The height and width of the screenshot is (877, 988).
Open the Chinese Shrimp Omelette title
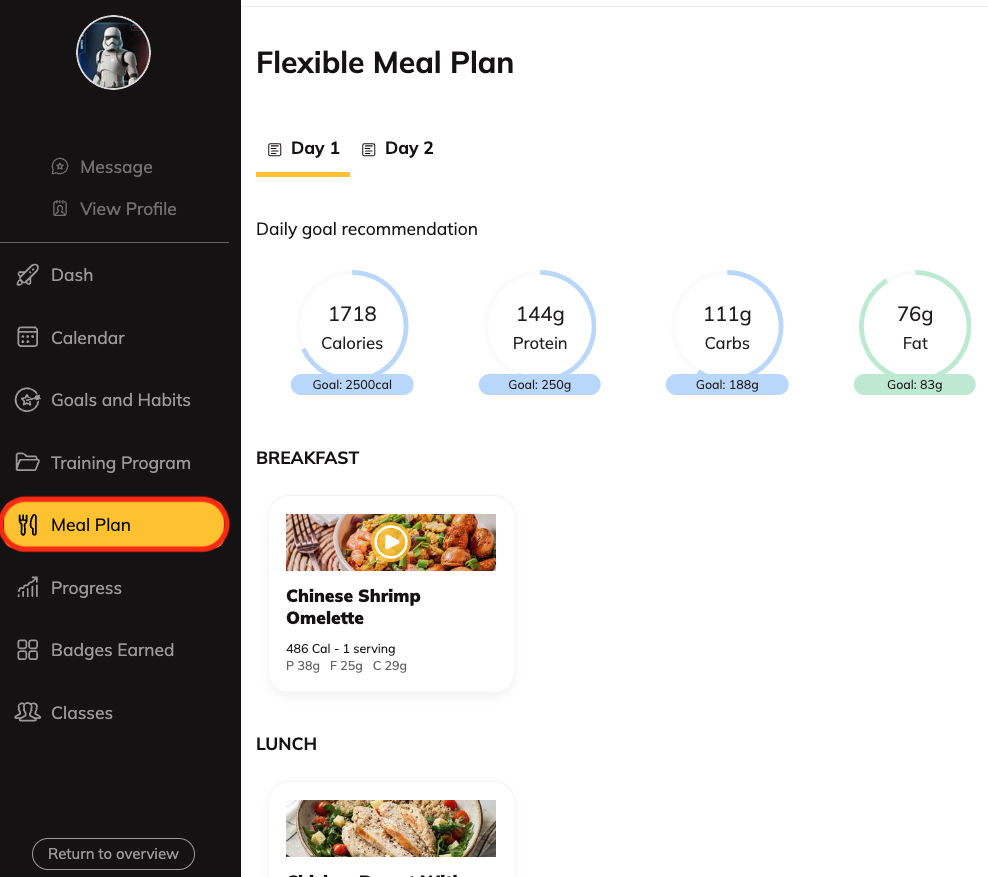click(353, 607)
